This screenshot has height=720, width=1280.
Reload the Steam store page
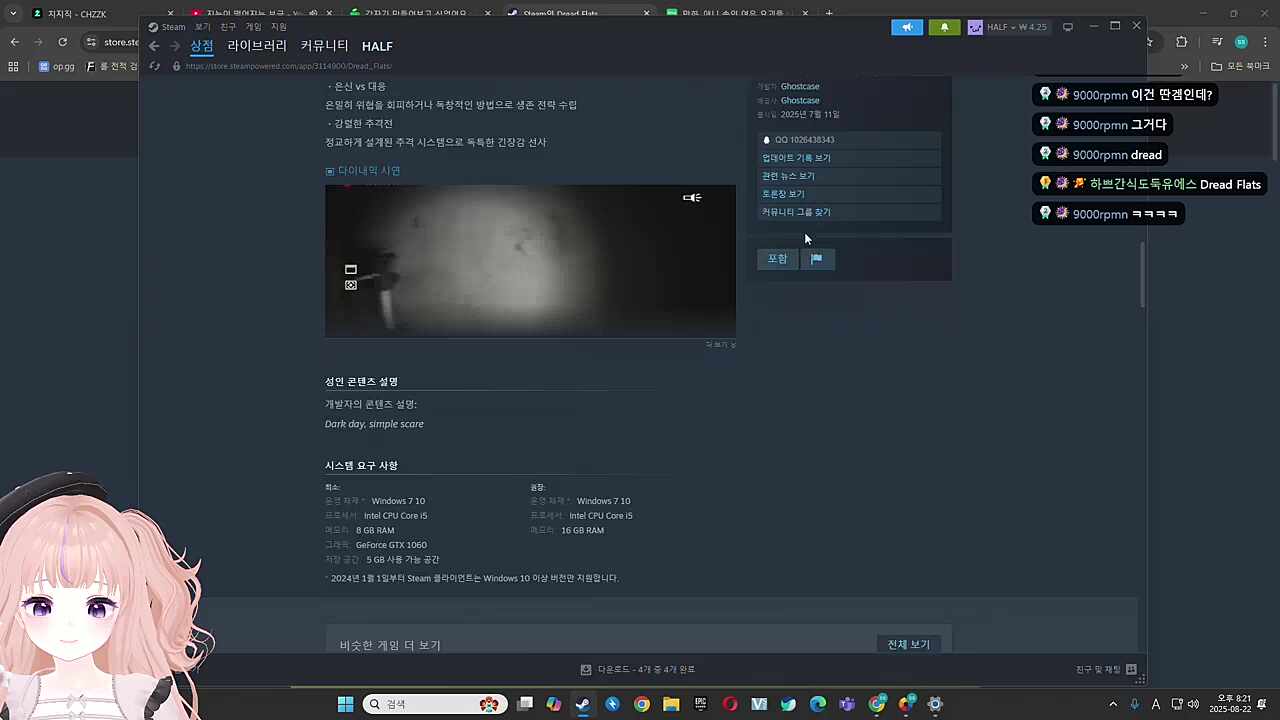[x=155, y=66]
